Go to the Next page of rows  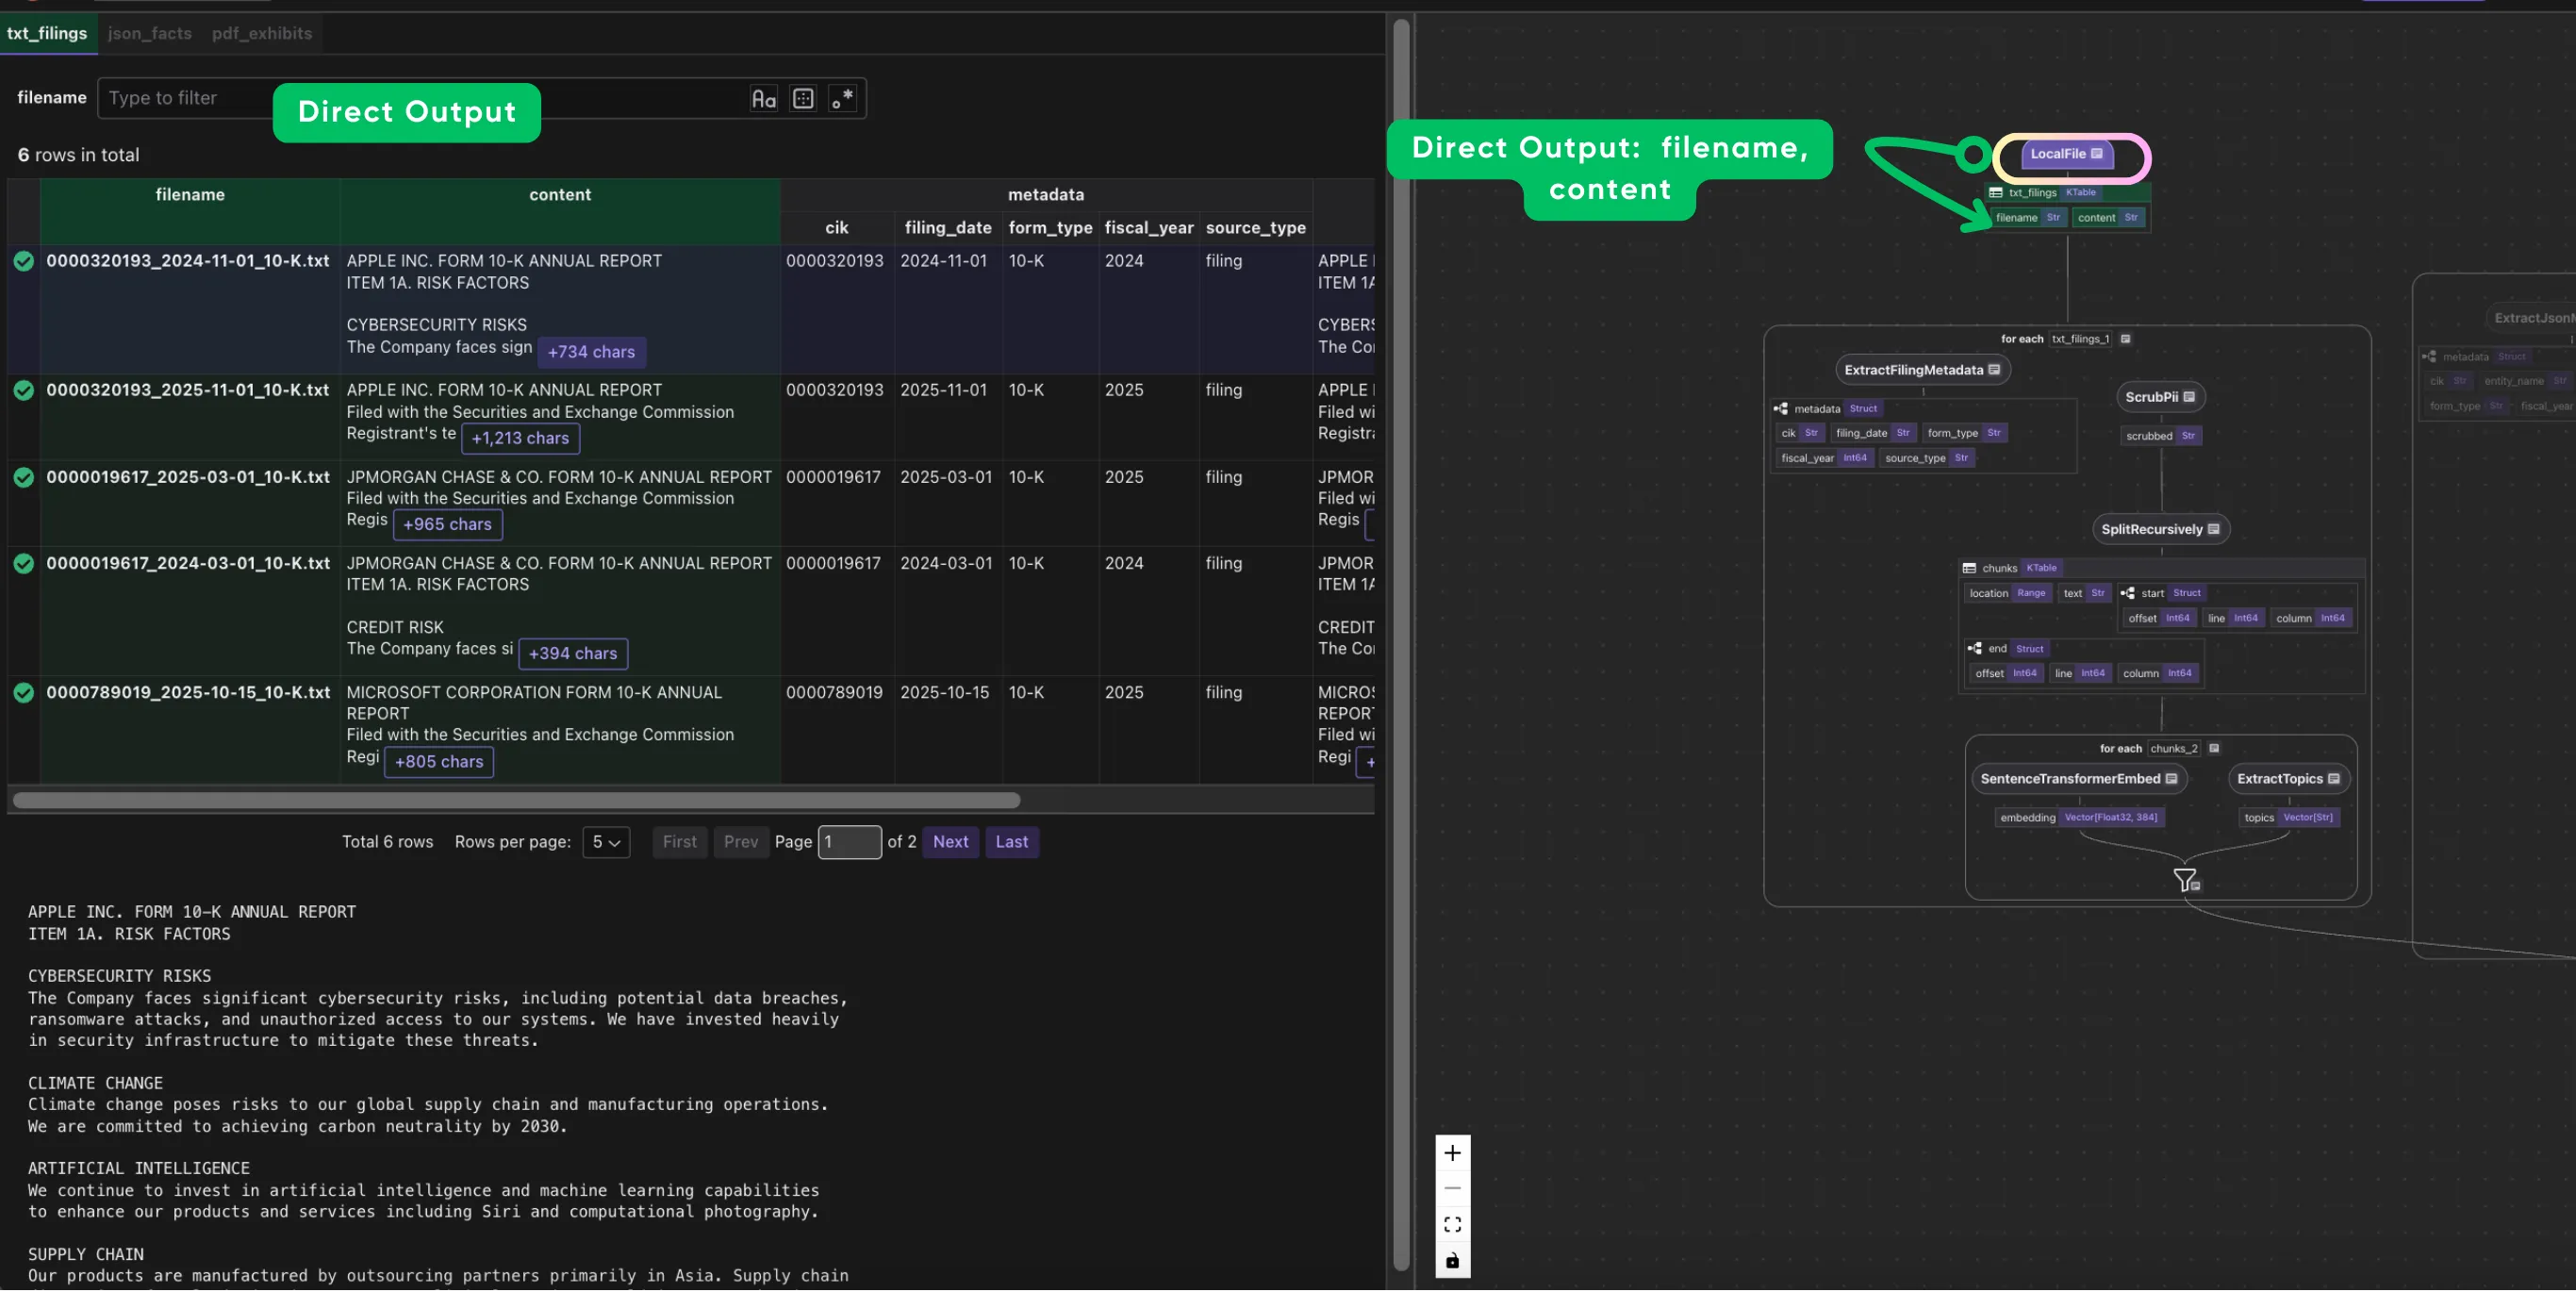pos(950,843)
